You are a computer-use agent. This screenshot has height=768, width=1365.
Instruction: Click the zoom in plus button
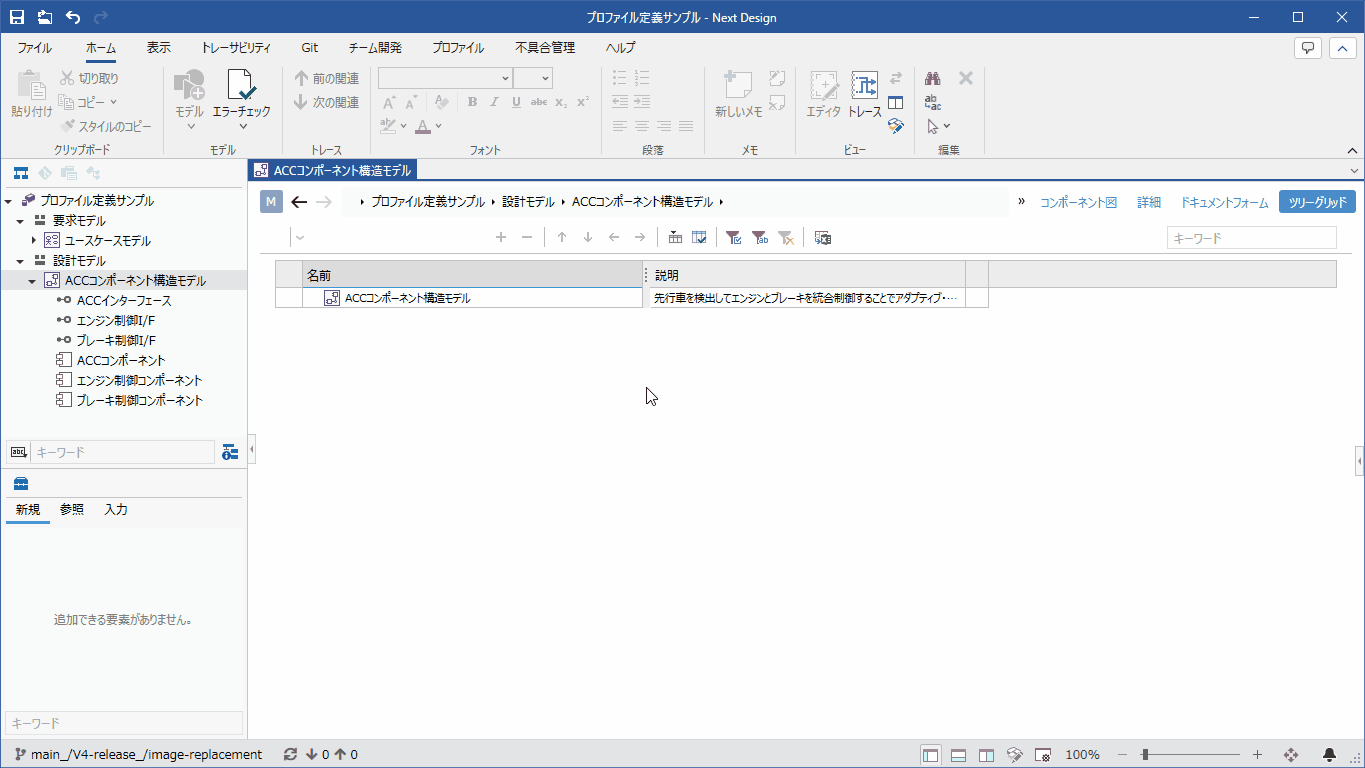(x=1257, y=755)
